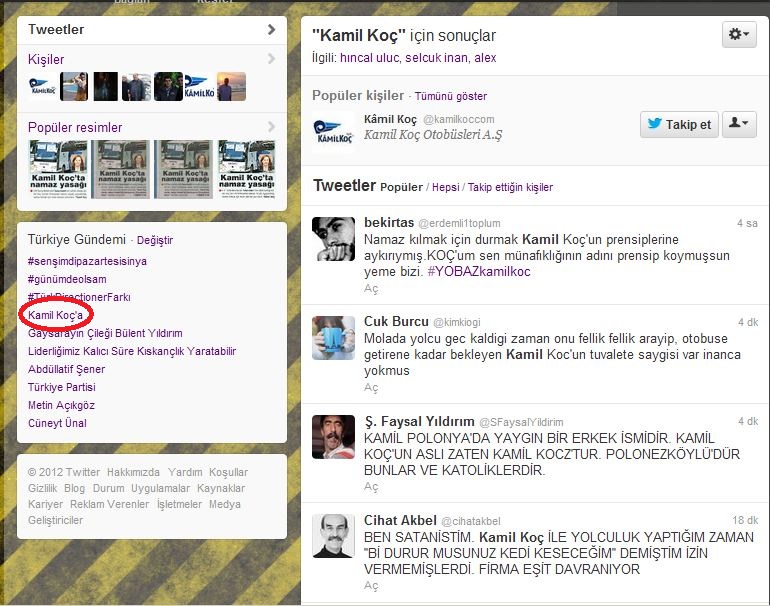Open trend #TürkDirectionerFarkı

(x=80, y=297)
